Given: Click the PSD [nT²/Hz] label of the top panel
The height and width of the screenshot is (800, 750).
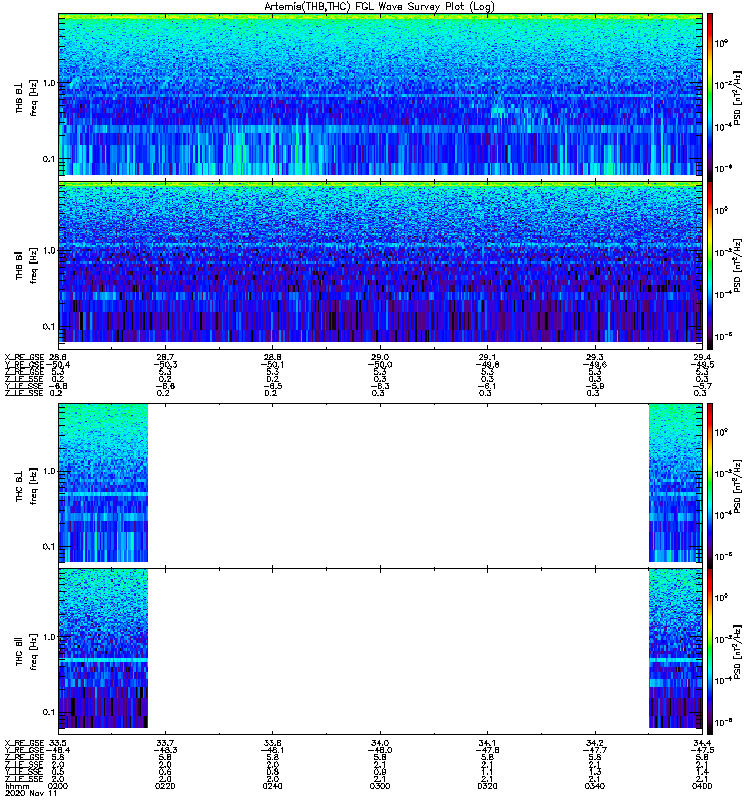Looking at the screenshot, I should coord(738,98).
